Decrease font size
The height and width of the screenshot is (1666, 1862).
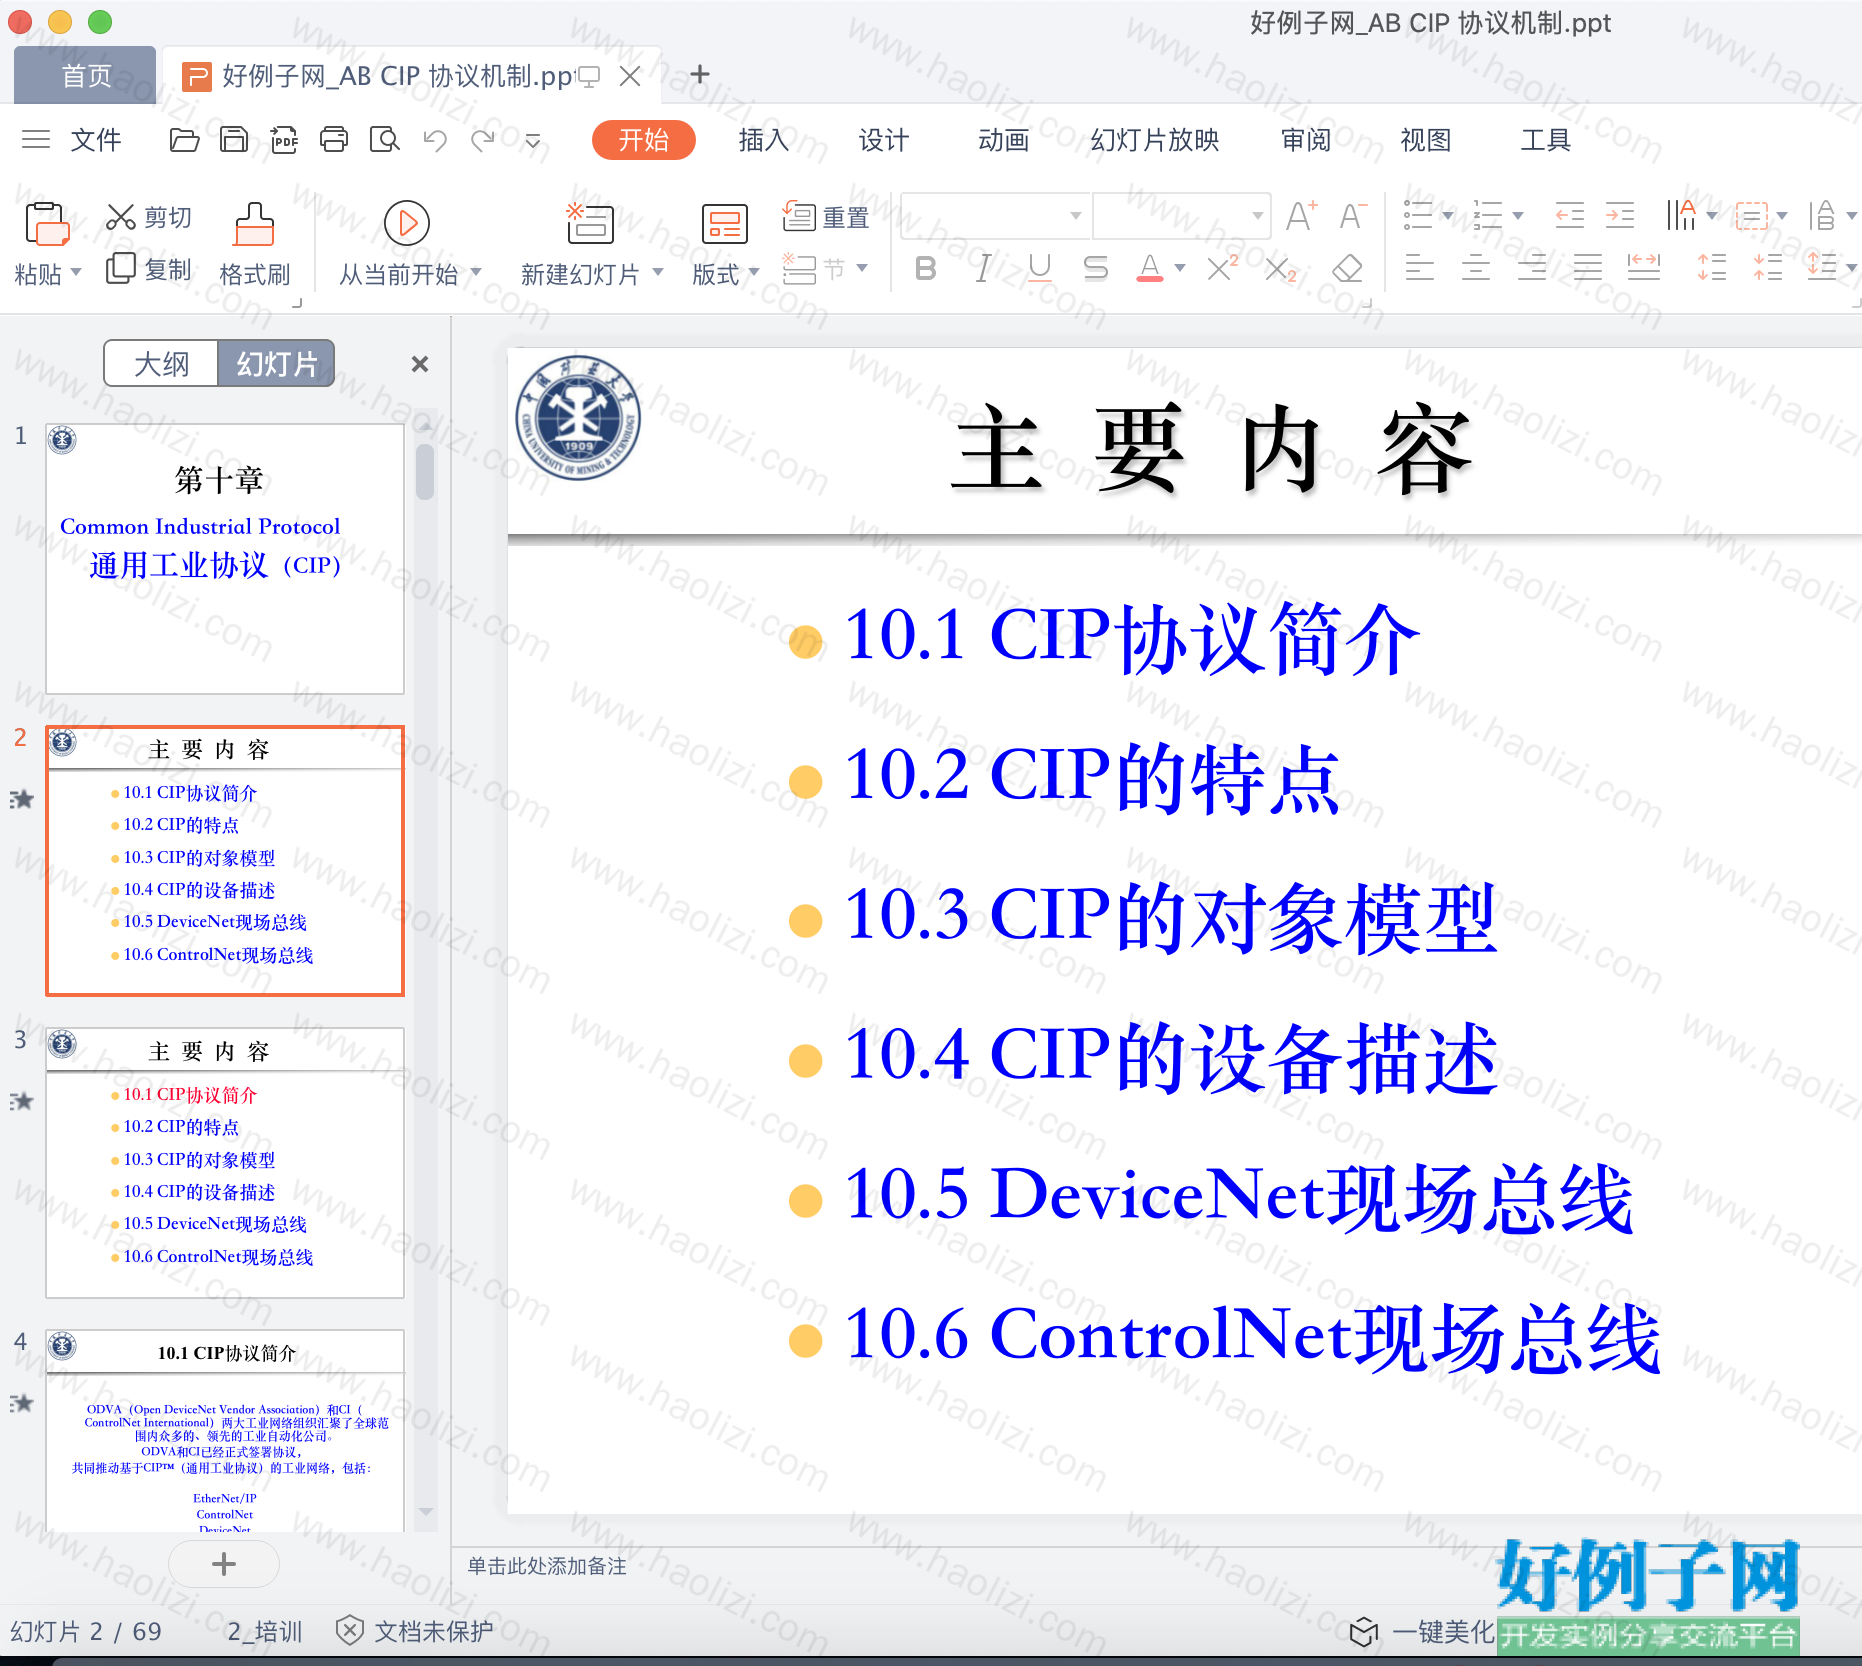click(x=1353, y=215)
